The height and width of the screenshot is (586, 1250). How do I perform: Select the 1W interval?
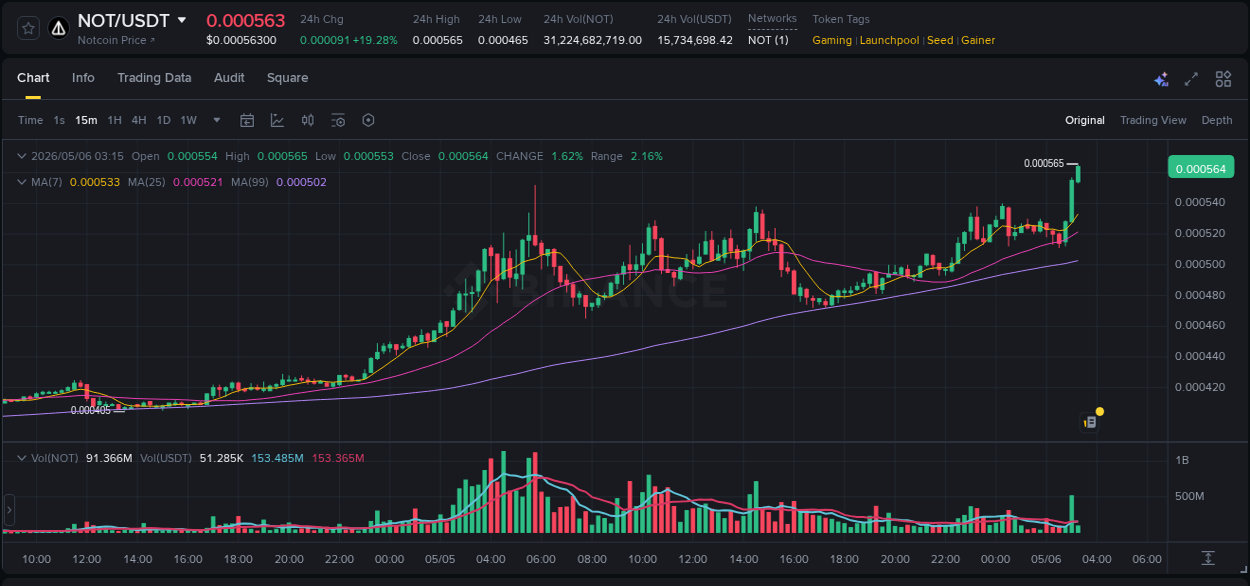188,120
